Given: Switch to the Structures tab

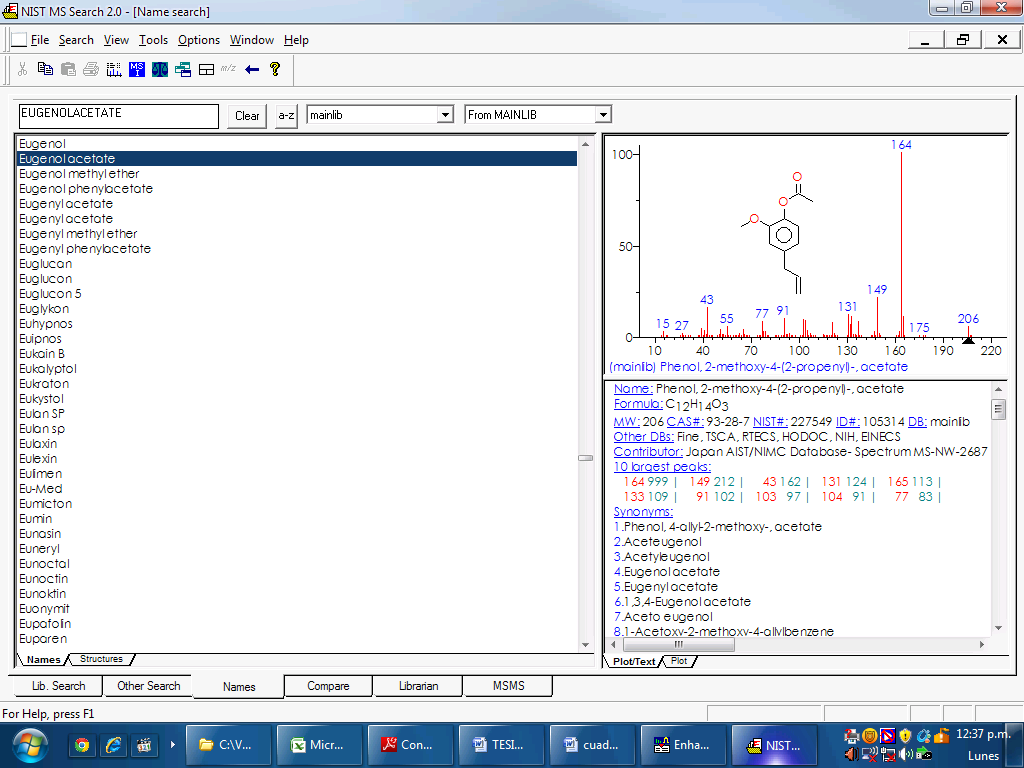Looking at the screenshot, I should (101, 659).
